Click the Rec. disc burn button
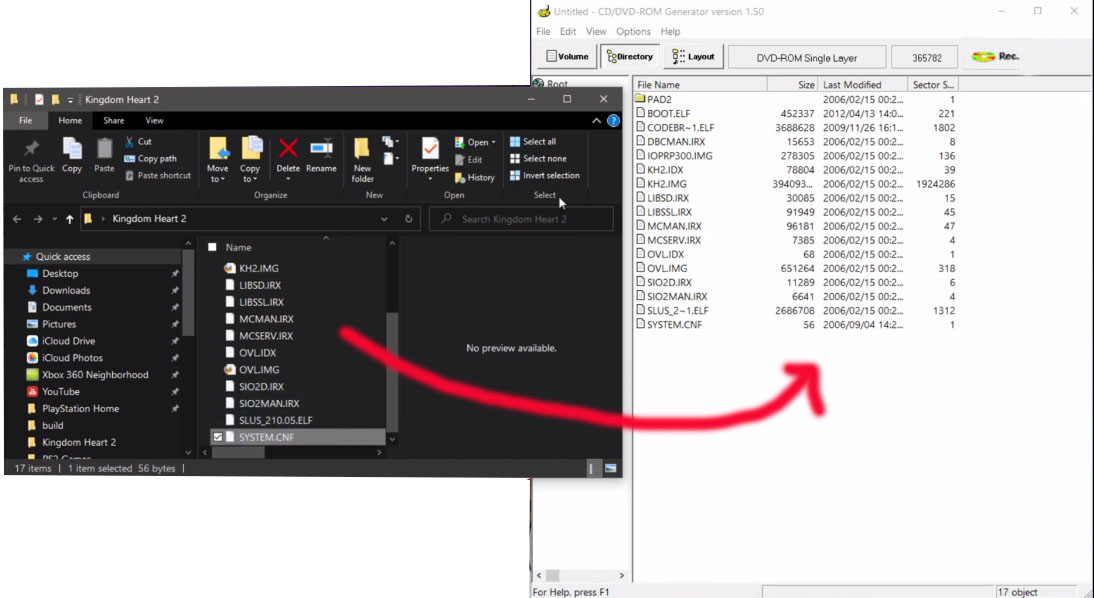This screenshot has width=1094, height=598. point(995,57)
